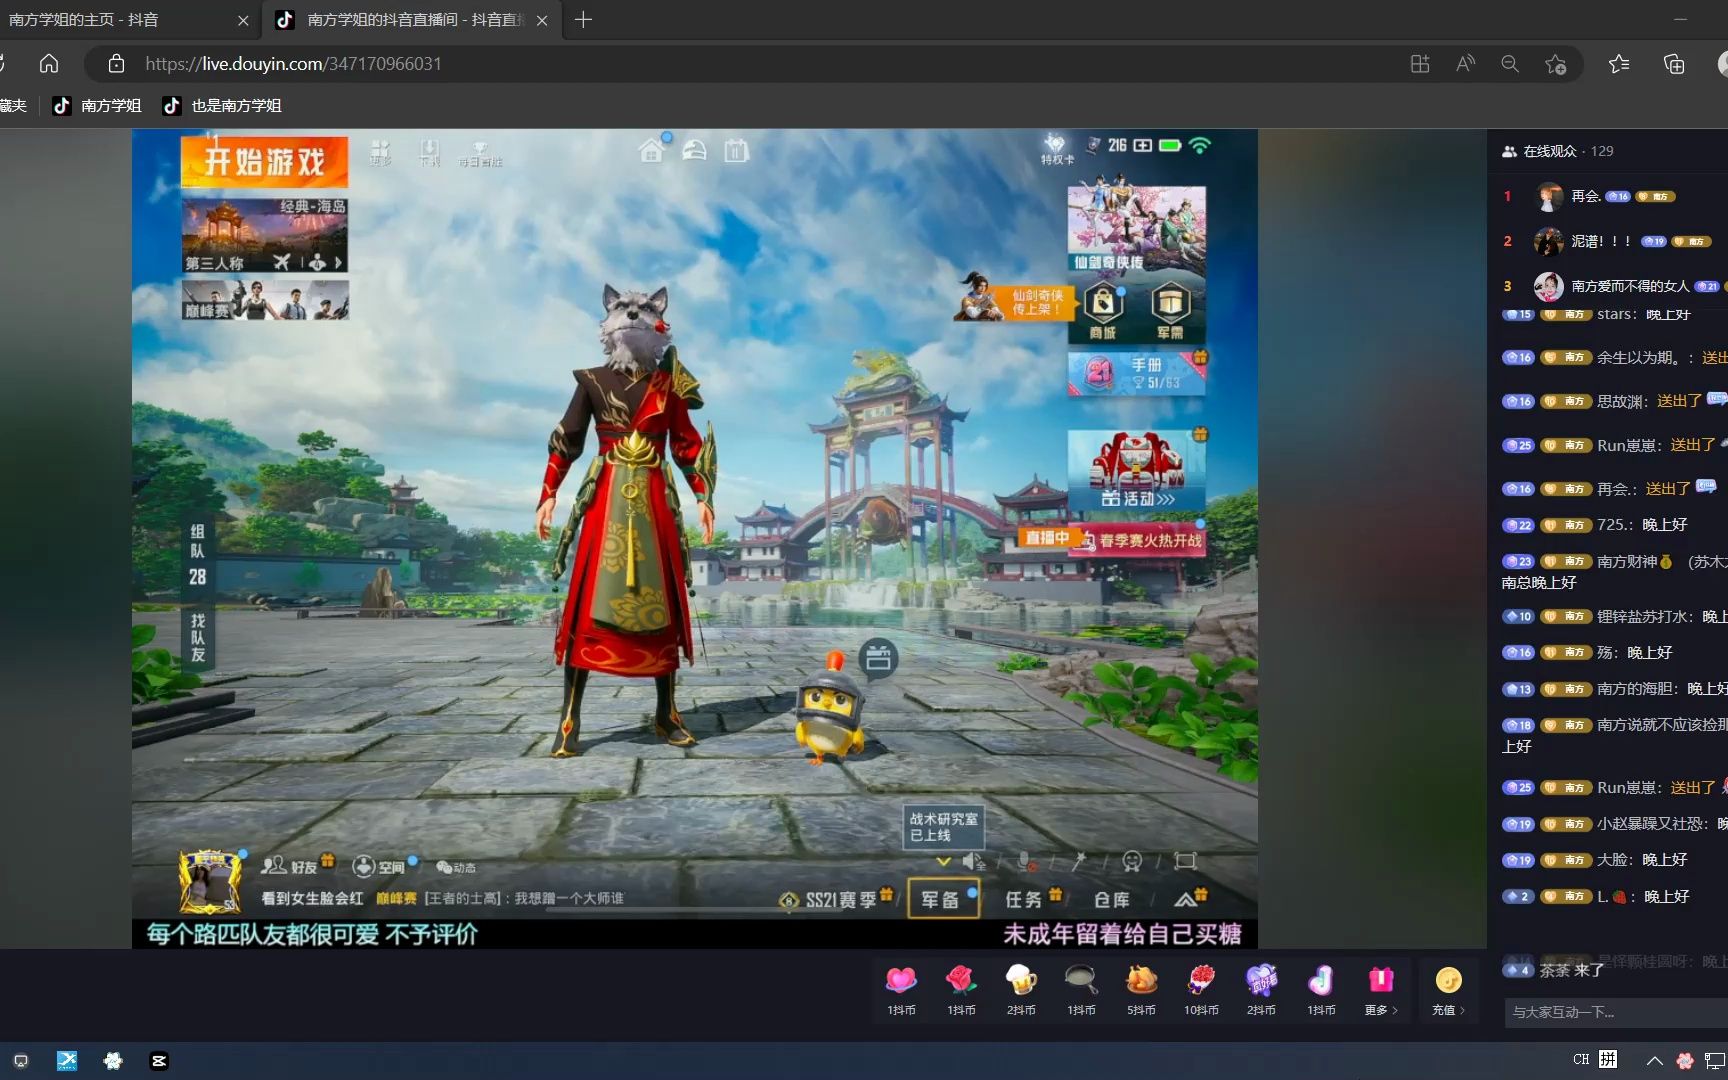Toggle the in-game speaker sound icon
This screenshot has width=1728, height=1080.
[x=973, y=861]
